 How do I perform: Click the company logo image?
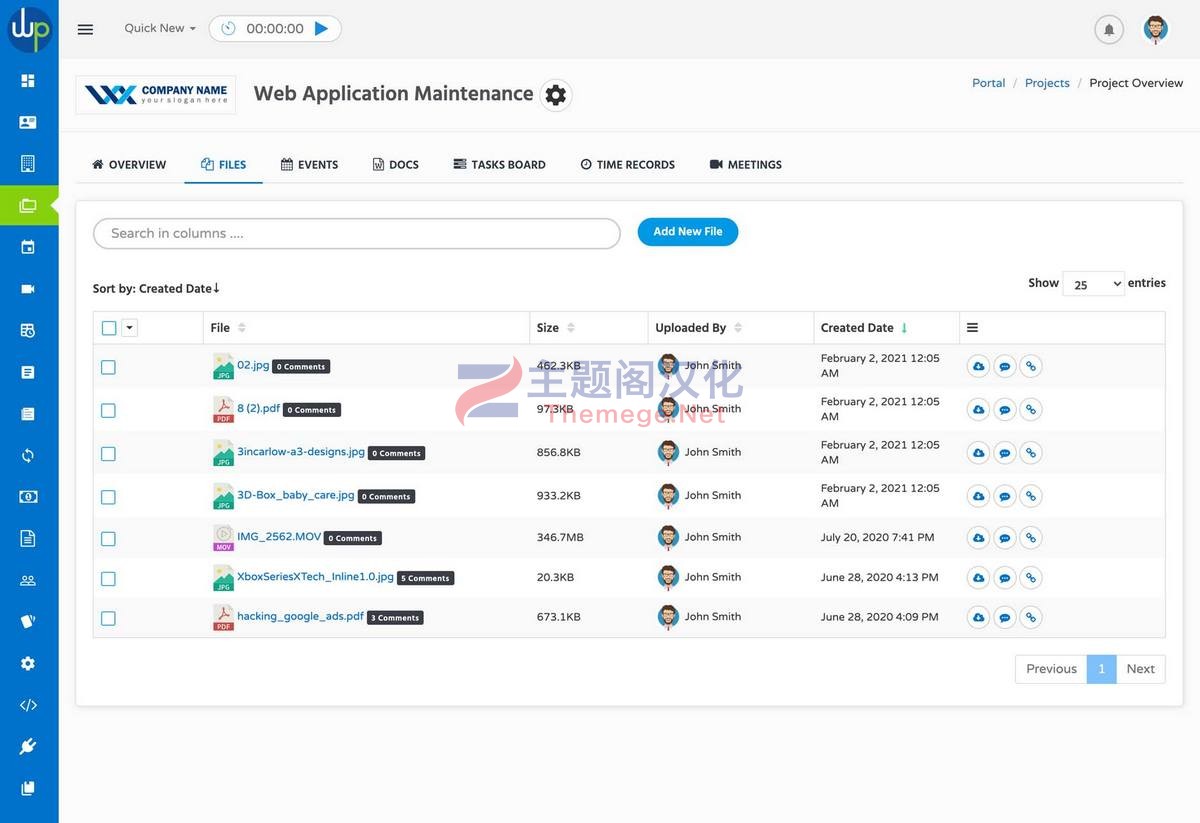156,95
